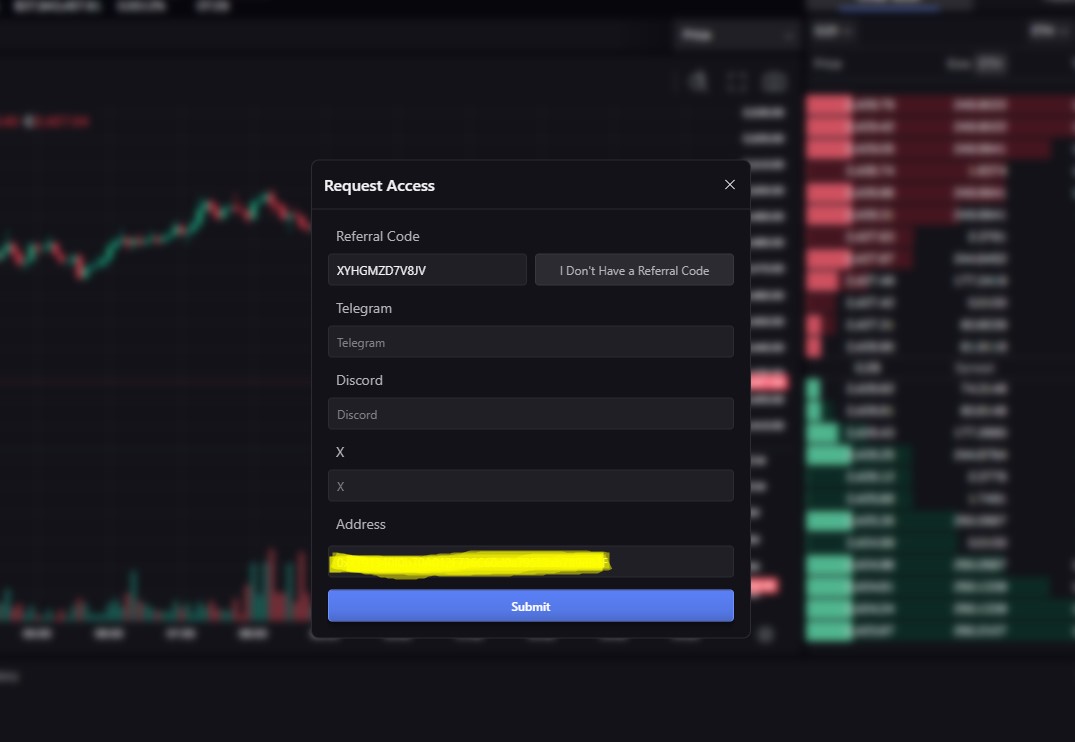Select the Discord input box
The width and height of the screenshot is (1075, 742).
point(530,414)
